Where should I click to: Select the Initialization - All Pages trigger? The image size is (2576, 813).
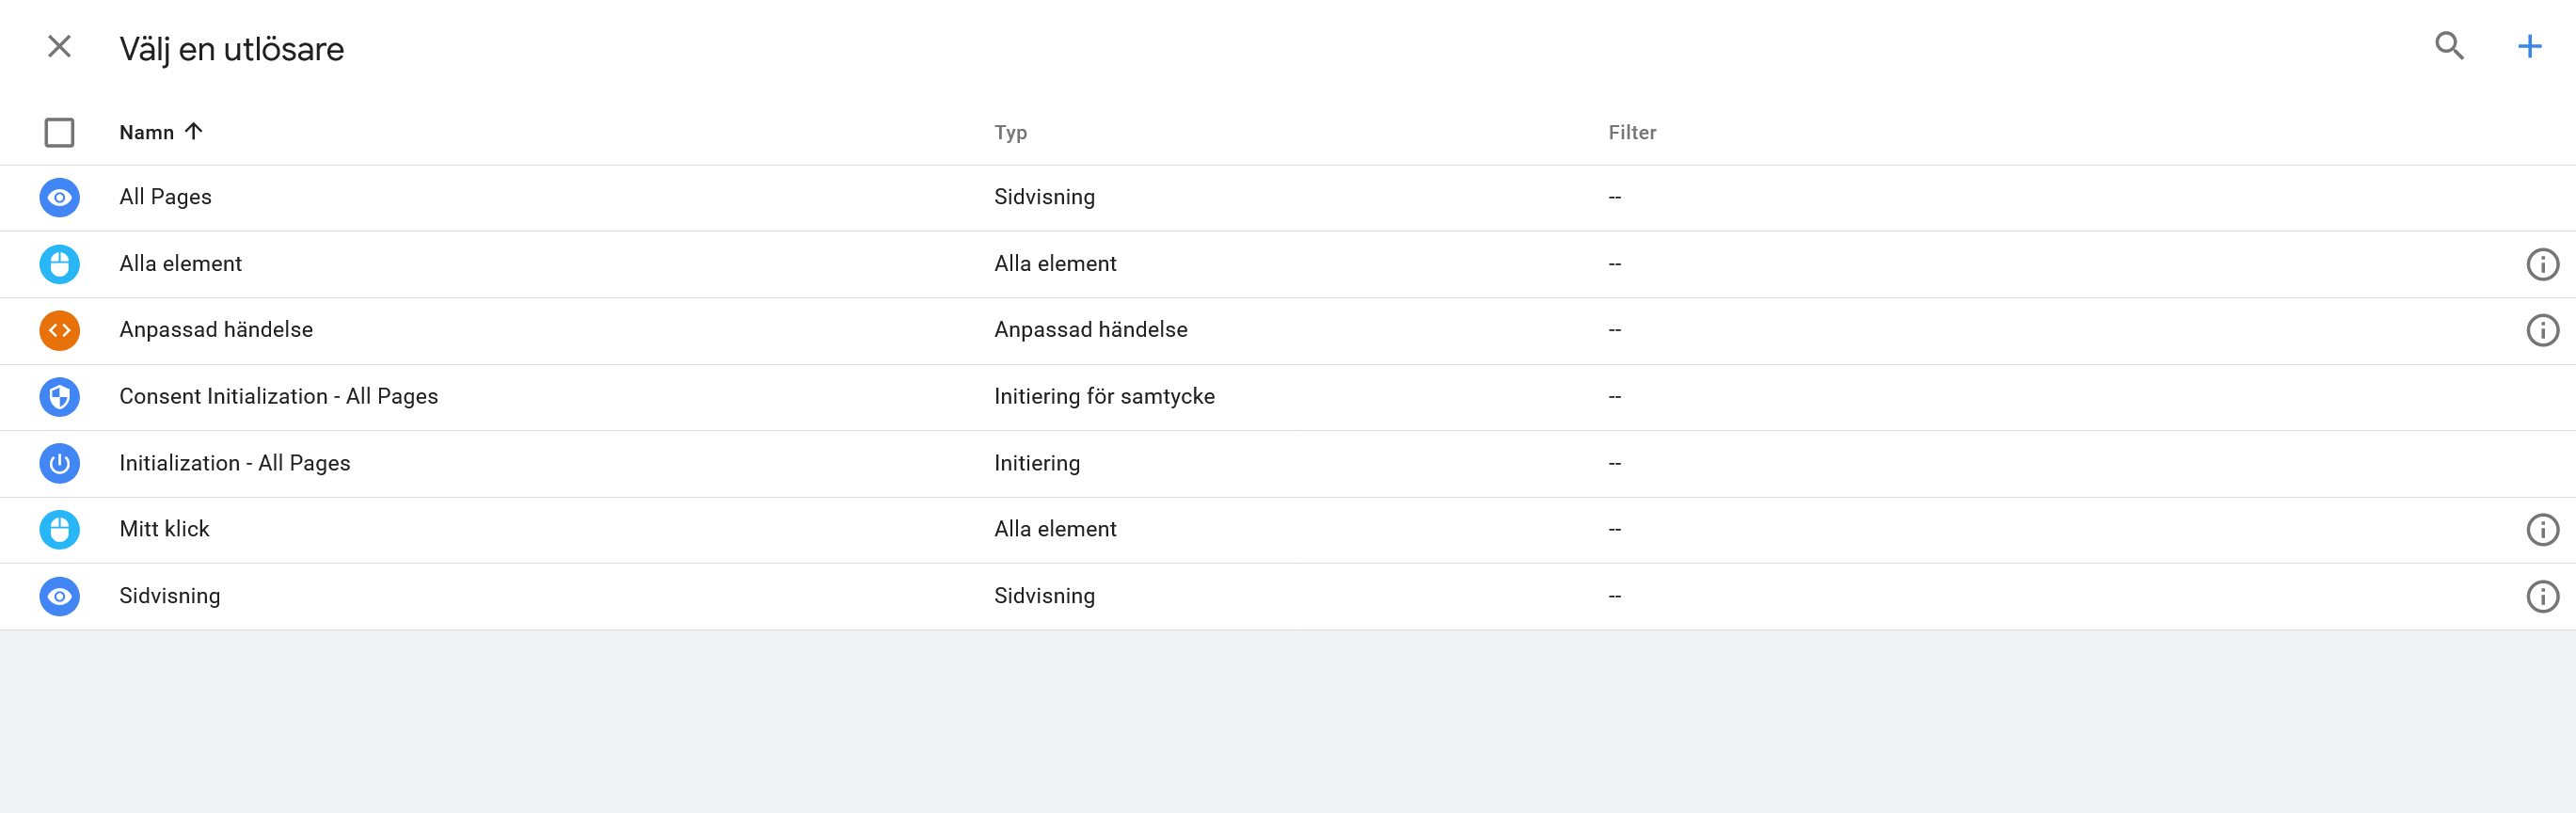235,463
